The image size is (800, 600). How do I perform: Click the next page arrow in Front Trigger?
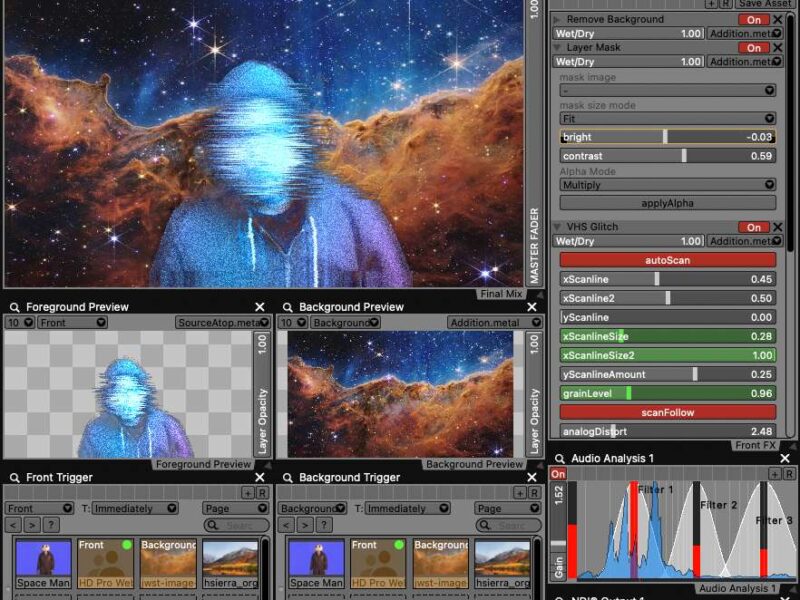(32, 525)
